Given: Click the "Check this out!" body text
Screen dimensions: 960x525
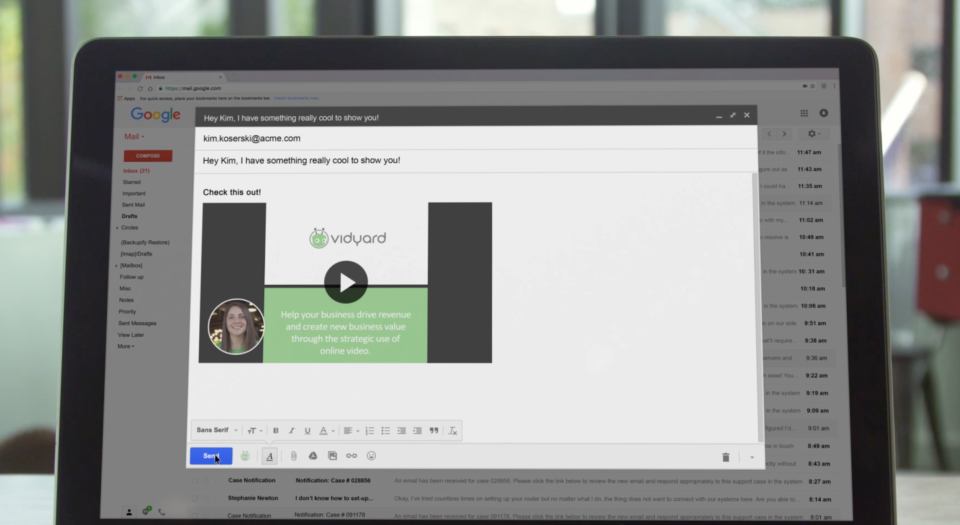Looking at the screenshot, I should point(231,192).
